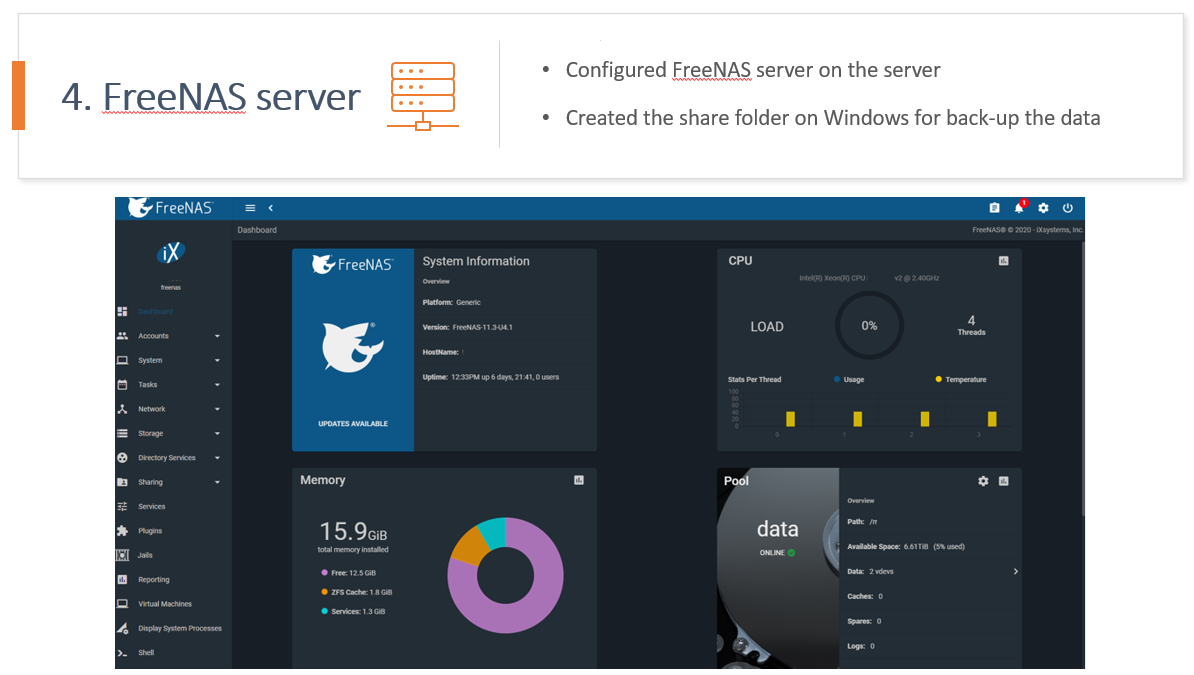This screenshot has height=675, width=1194.
Task: Click the Virtual Machines monitor icon
Action: coord(122,604)
